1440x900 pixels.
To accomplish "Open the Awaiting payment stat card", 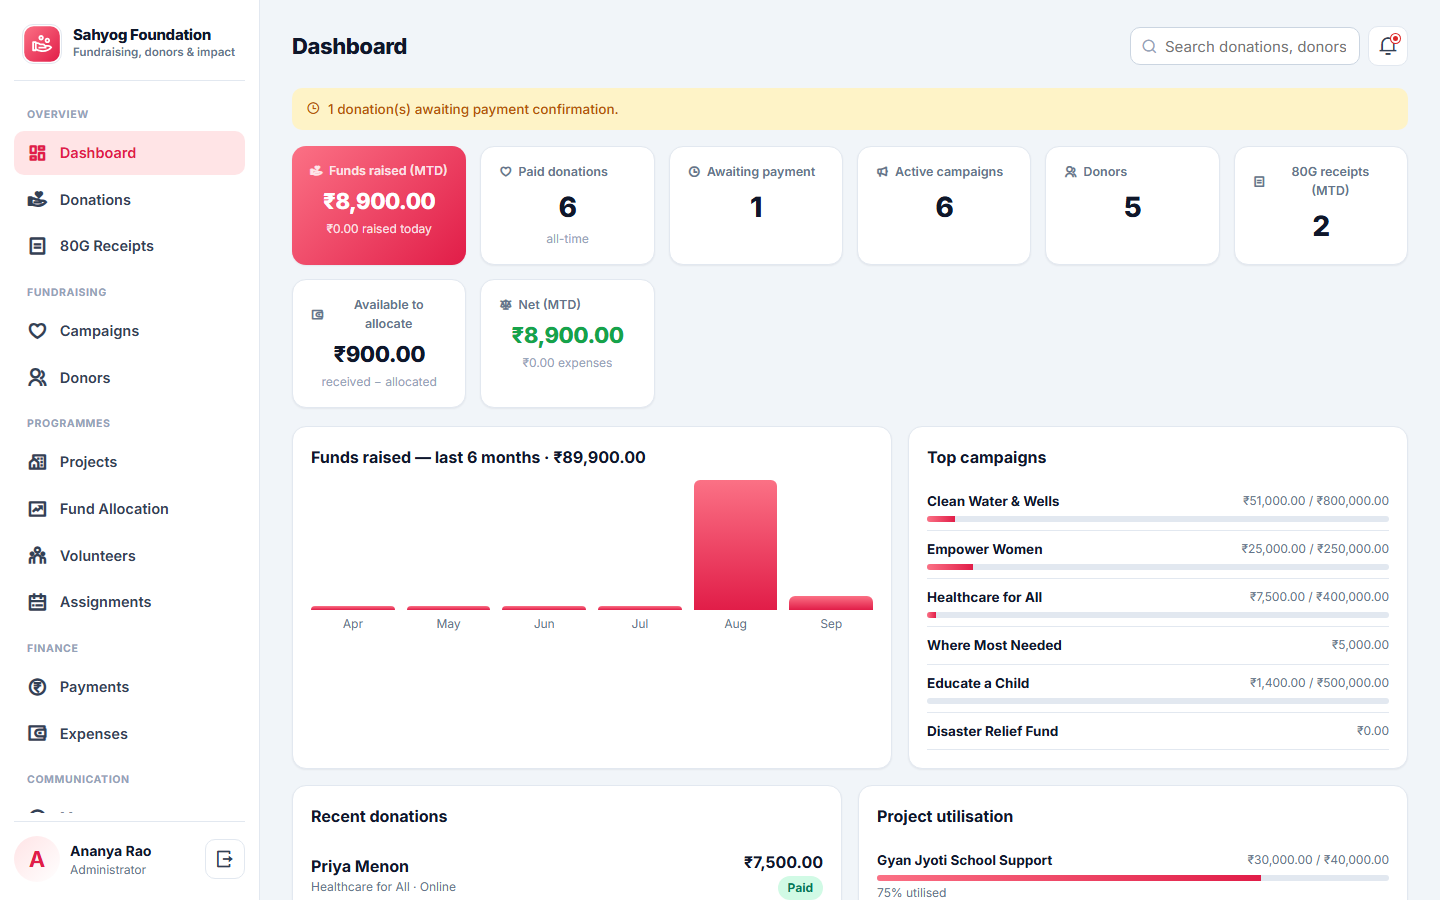I will pos(756,205).
